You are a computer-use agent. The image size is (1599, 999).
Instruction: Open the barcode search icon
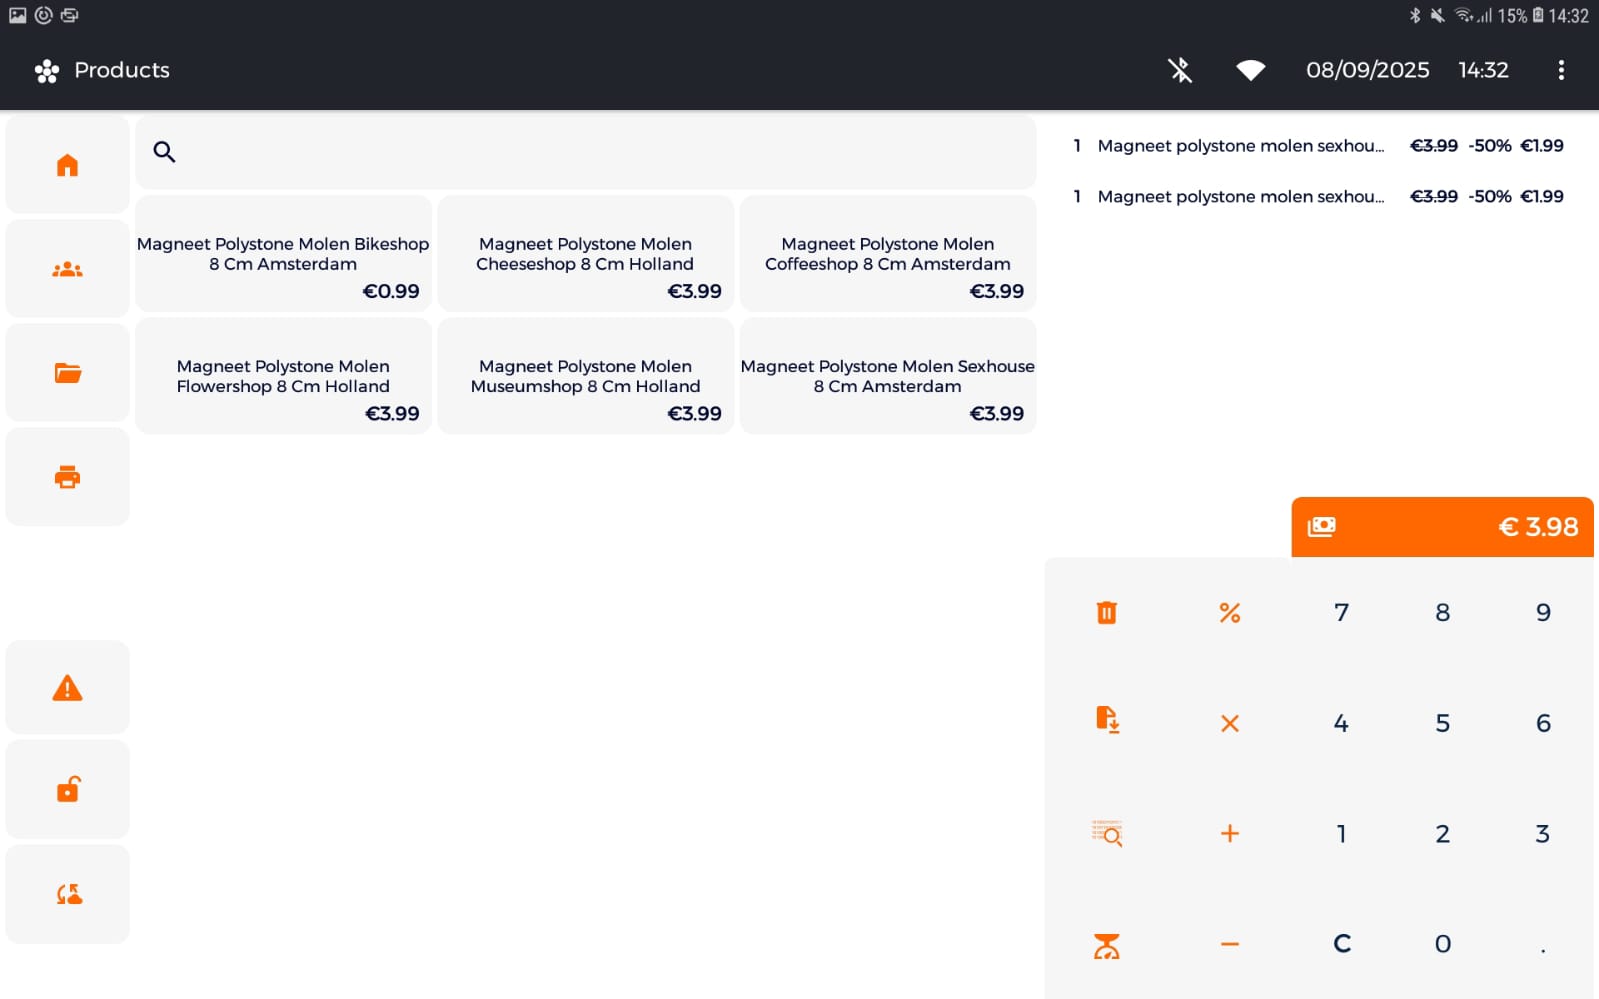(1106, 833)
